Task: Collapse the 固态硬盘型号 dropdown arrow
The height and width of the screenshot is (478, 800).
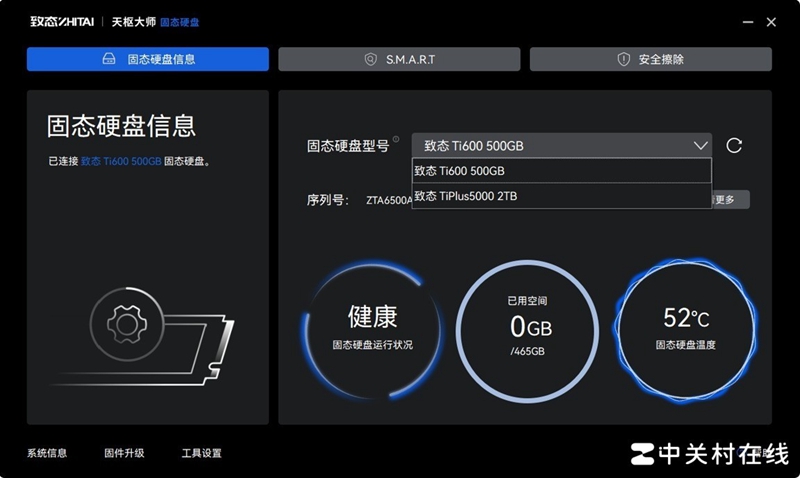Action: click(x=701, y=146)
